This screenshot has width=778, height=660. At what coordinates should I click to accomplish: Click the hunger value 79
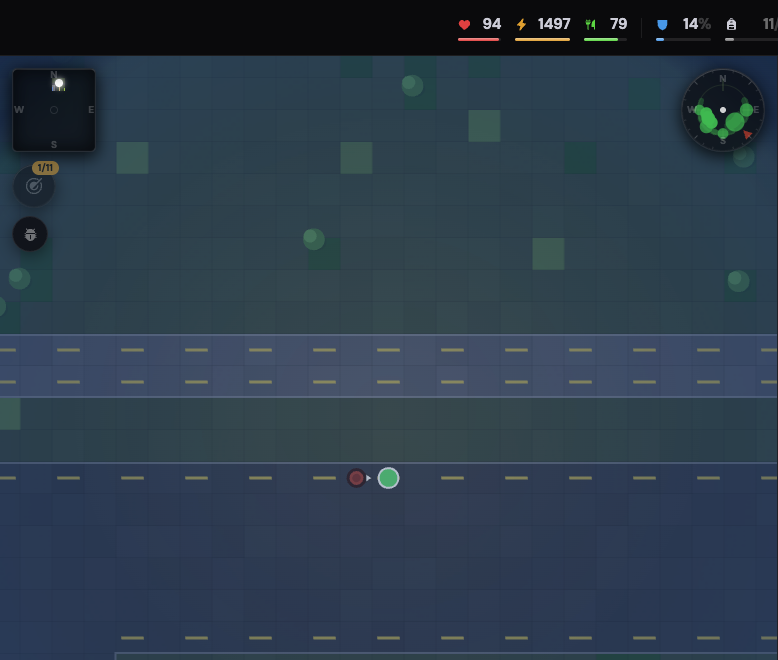coord(618,24)
